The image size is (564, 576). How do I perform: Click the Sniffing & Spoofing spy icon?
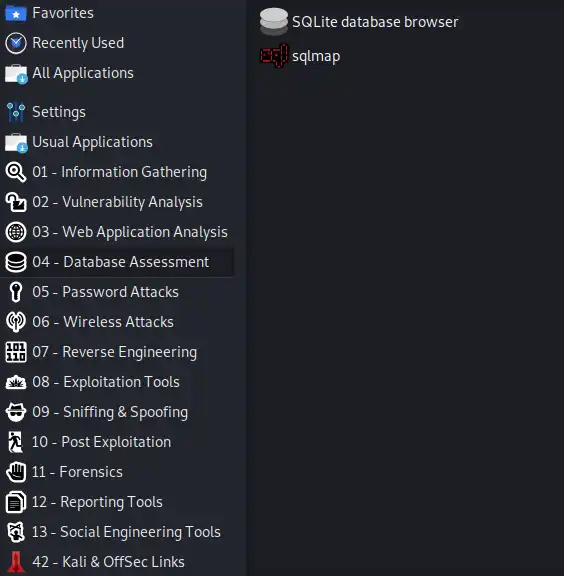[x=16, y=412]
